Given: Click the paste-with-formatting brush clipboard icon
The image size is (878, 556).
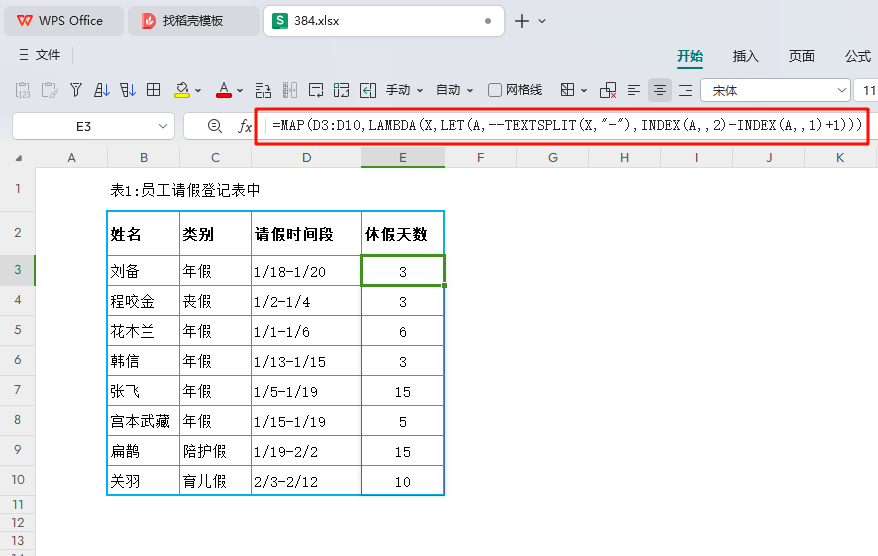Looking at the screenshot, I should (x=49, y=90).
